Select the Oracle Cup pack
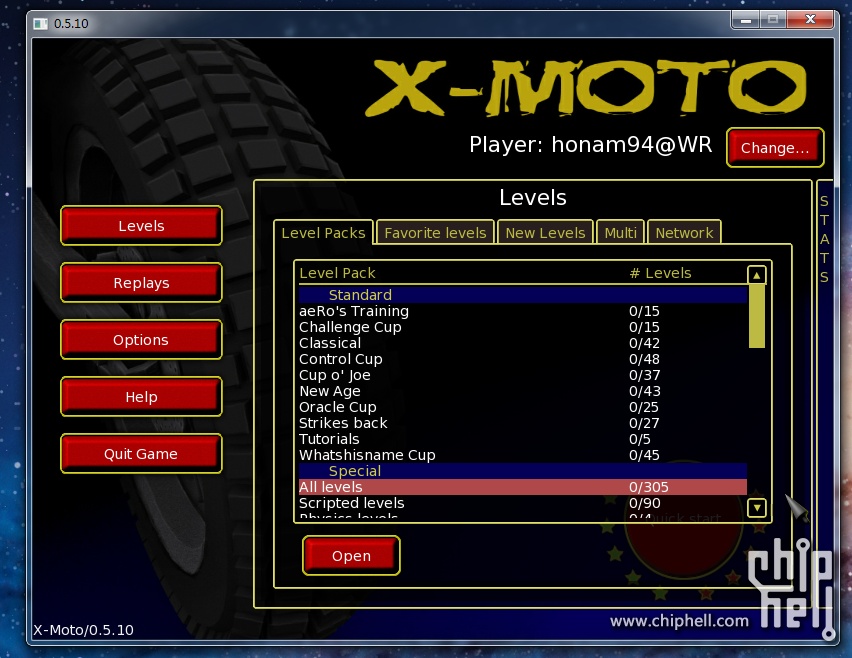The image size is (852, 658). pos(523,407)
